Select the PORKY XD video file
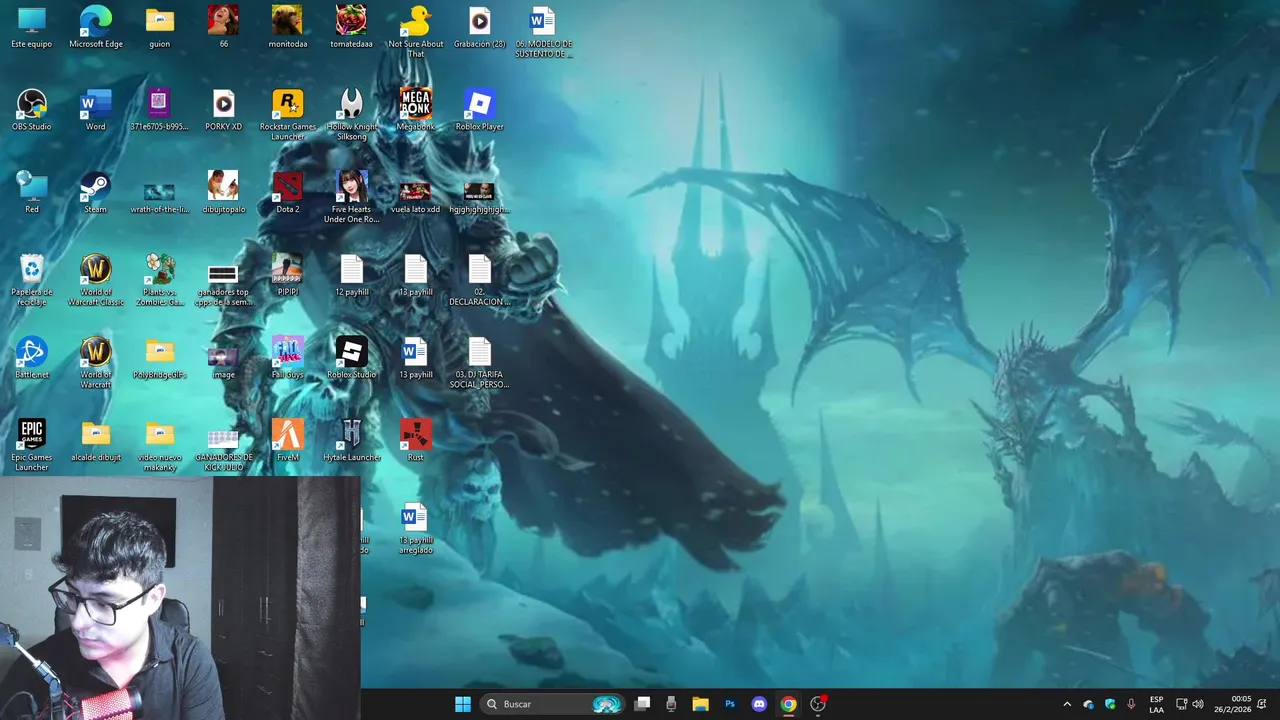Image resolution: width=1280 pixels, height=720 pixels. coord(223,111)
